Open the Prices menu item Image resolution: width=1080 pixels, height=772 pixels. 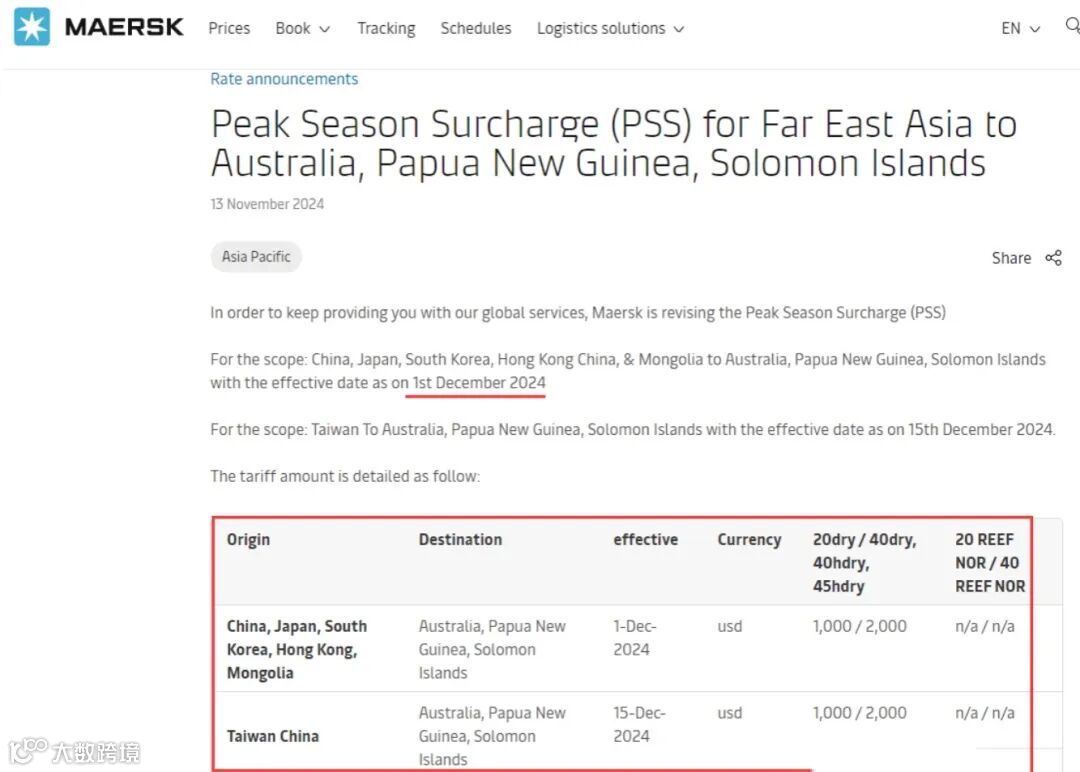(229, 28)
